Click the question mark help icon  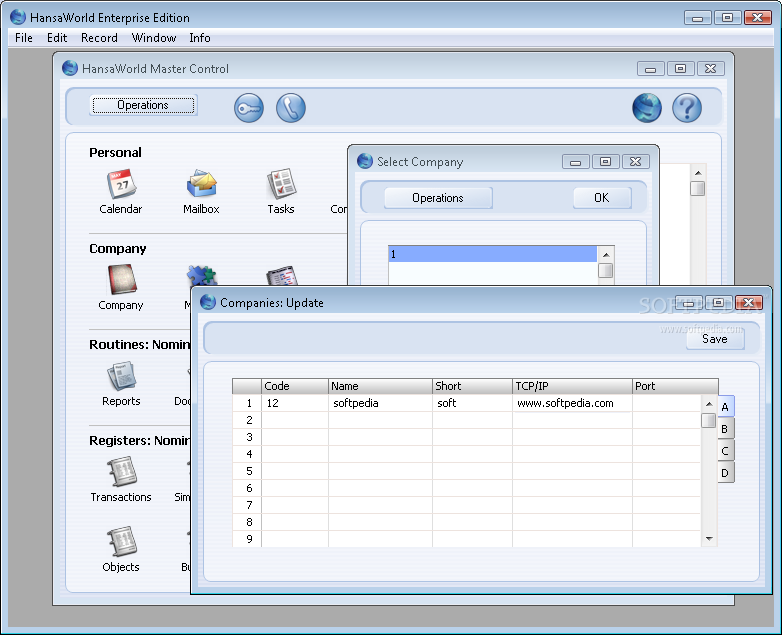(687, 108)
